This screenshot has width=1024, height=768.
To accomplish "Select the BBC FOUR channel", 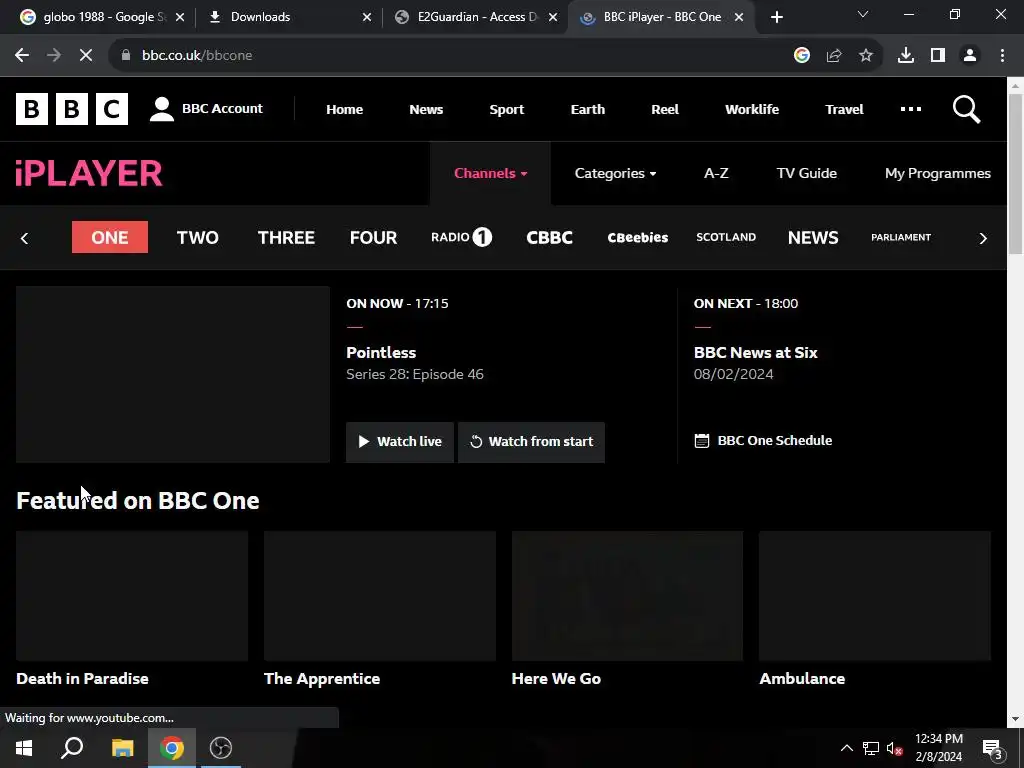I will pos(374,237).
